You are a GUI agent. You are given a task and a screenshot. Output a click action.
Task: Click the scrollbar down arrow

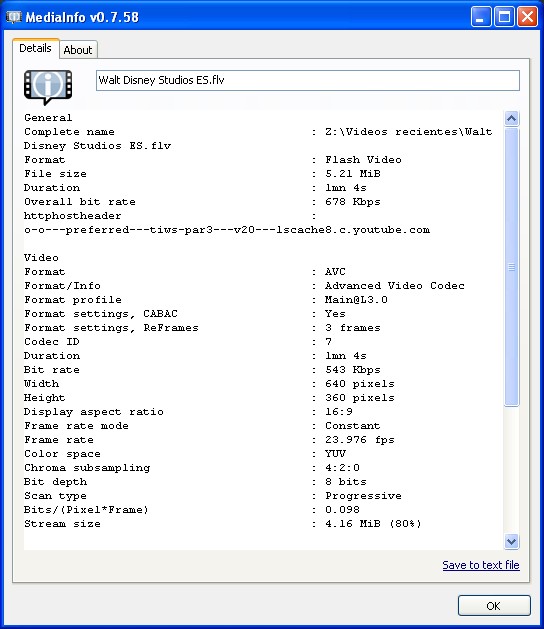point(512,542)
